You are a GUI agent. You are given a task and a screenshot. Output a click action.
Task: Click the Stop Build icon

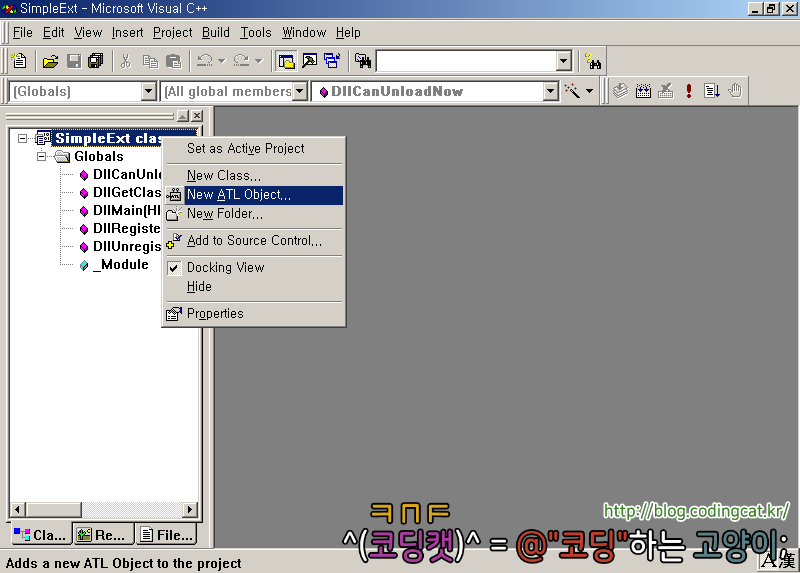coord(665,91)
